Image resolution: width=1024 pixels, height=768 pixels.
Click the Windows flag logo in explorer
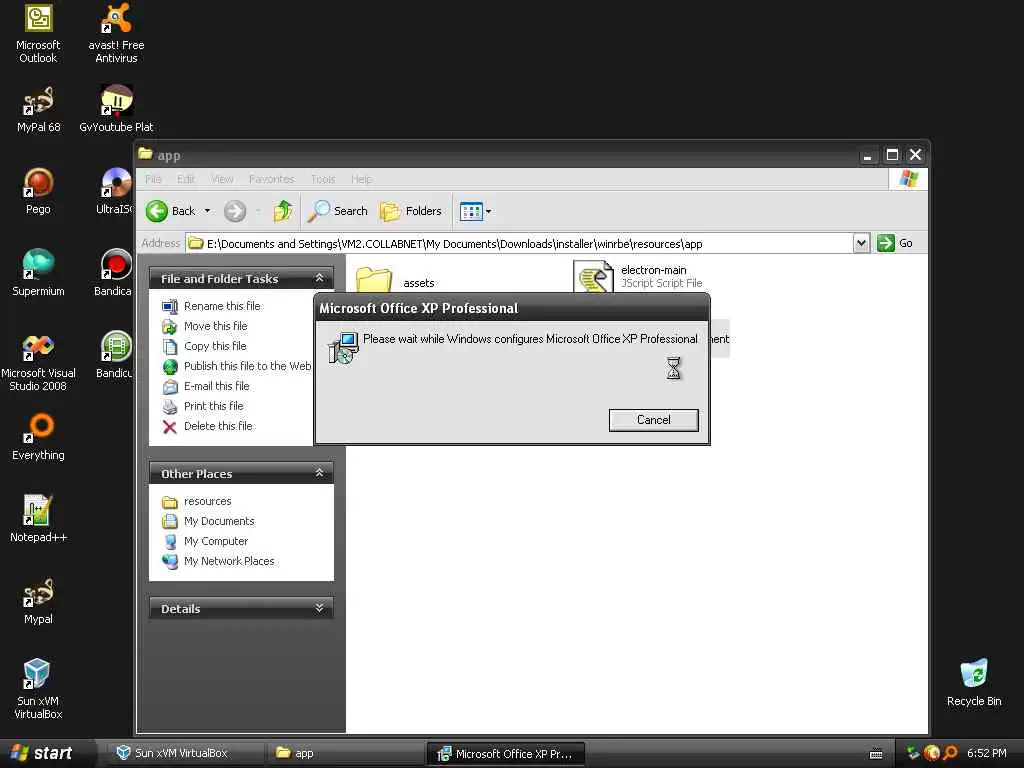(908, 179)
